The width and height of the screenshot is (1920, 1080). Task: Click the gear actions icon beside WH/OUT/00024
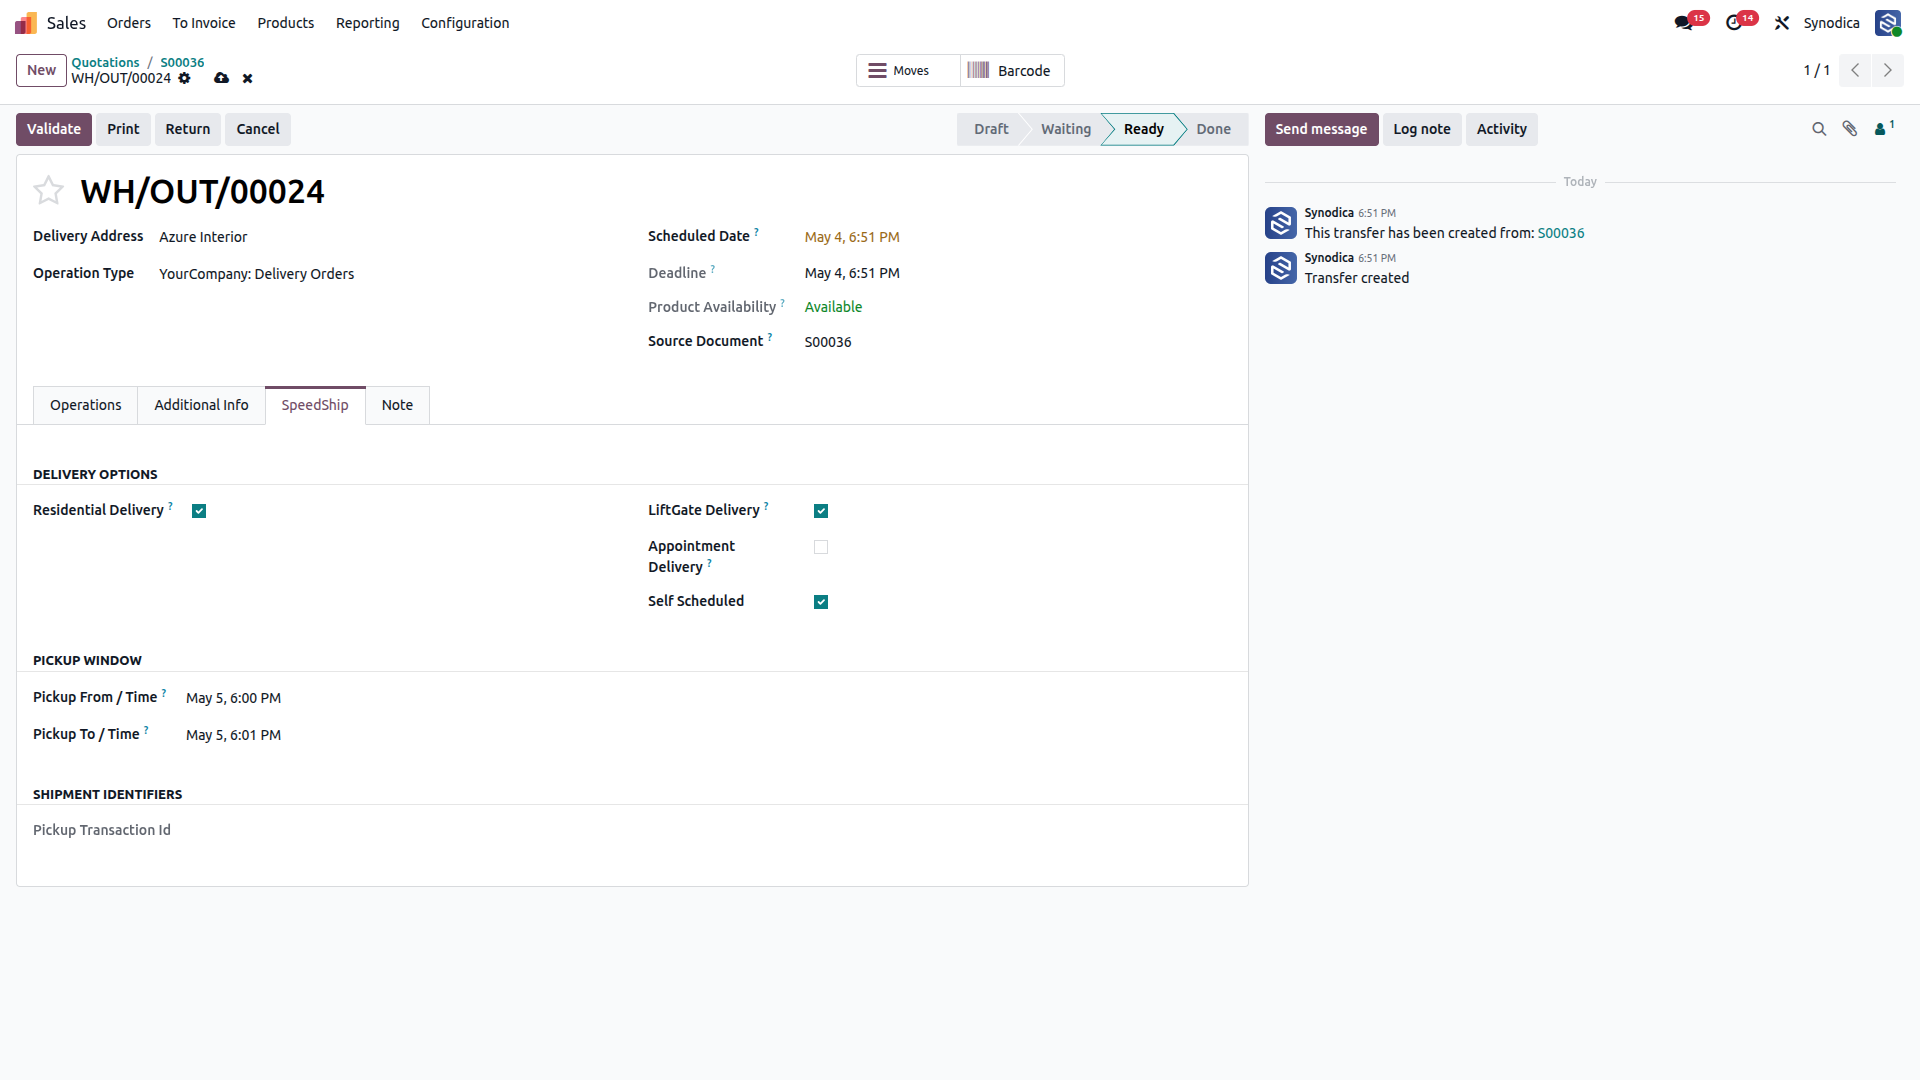pyautogui.click(x=184, y=78)
